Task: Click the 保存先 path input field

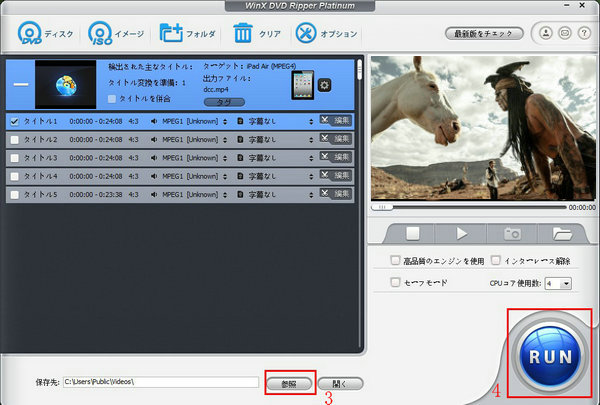Action: pyautogui.click(x=161, y=382)
